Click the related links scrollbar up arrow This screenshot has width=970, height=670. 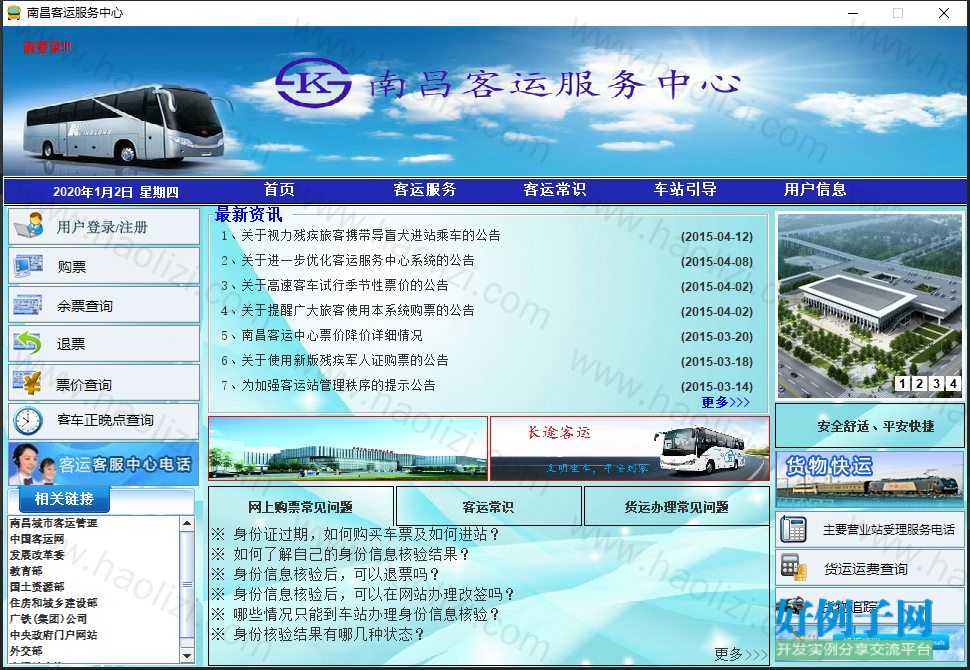click(x=187, y=524)
